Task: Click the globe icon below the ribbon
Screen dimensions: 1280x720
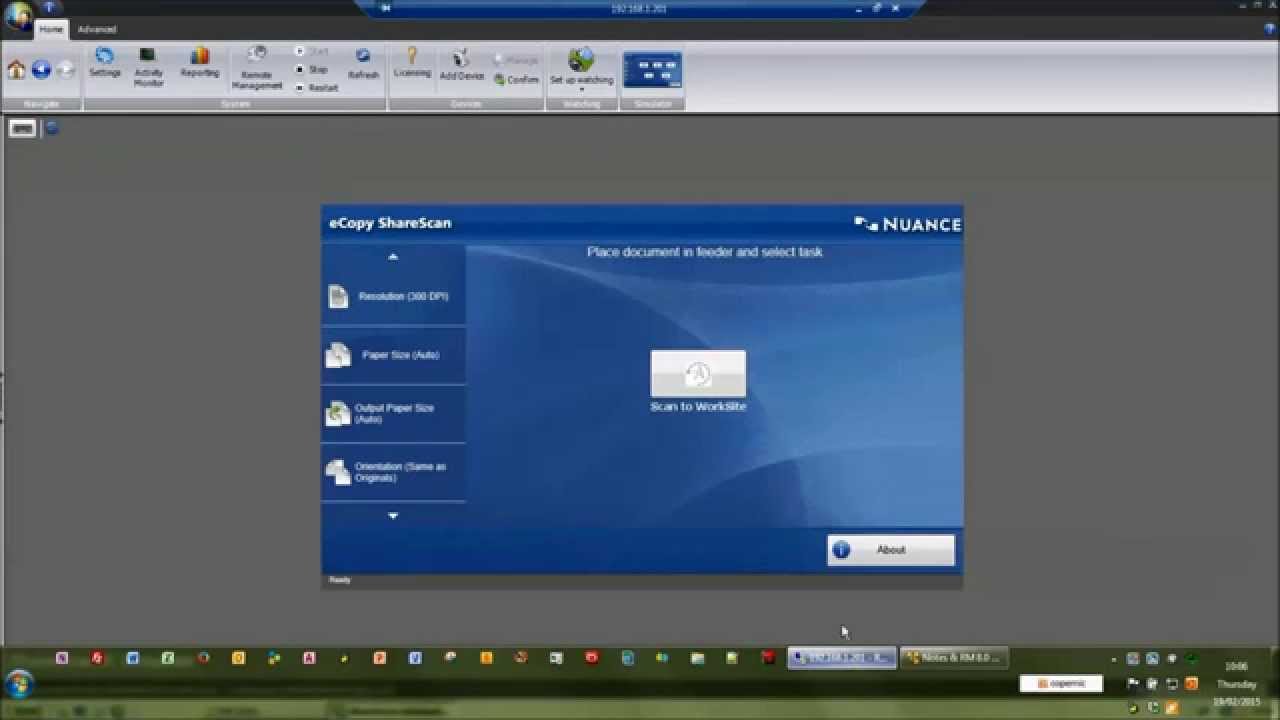Action: tap(52, 128)
